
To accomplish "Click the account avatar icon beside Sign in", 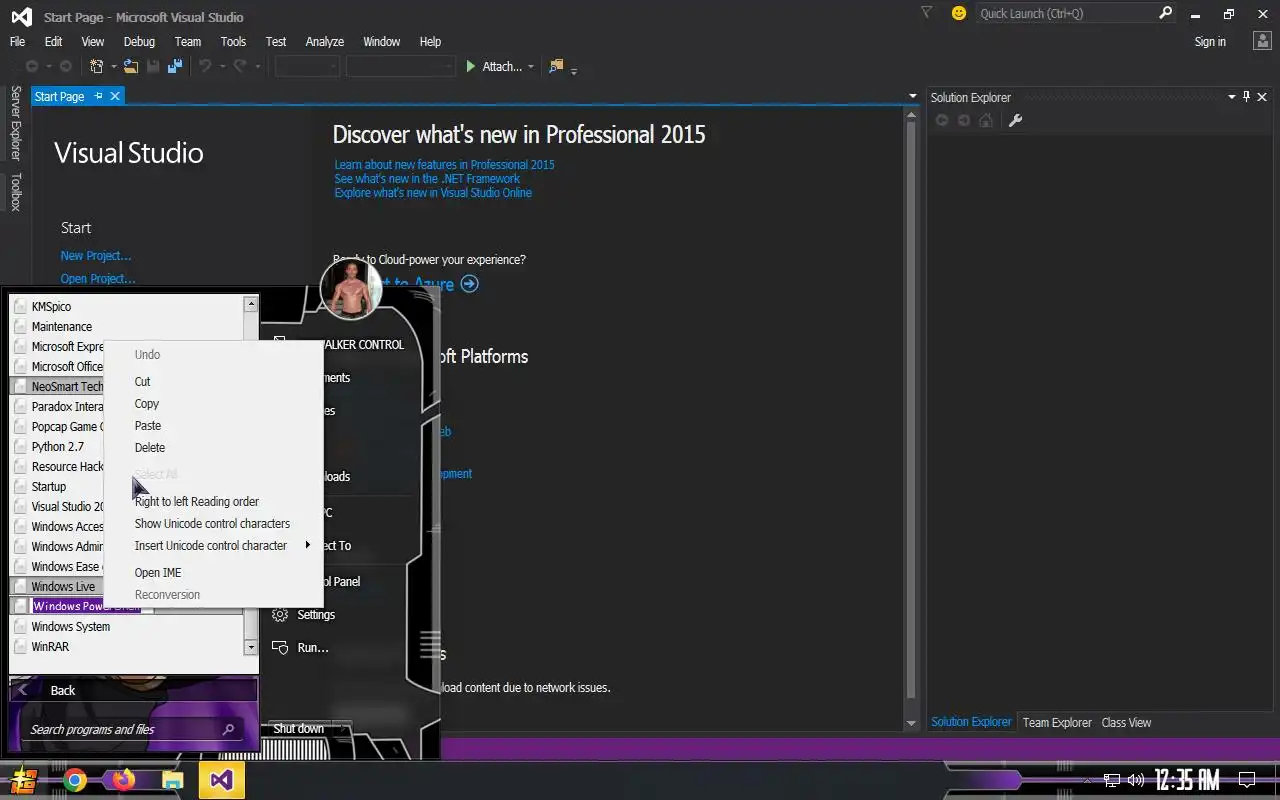I will pyautogui.click(x=1261, y=41).
